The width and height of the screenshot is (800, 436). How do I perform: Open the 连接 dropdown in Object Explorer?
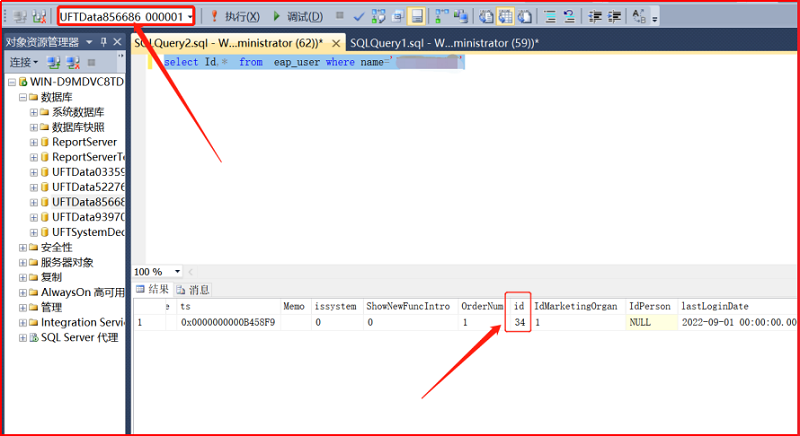[24, 62]
